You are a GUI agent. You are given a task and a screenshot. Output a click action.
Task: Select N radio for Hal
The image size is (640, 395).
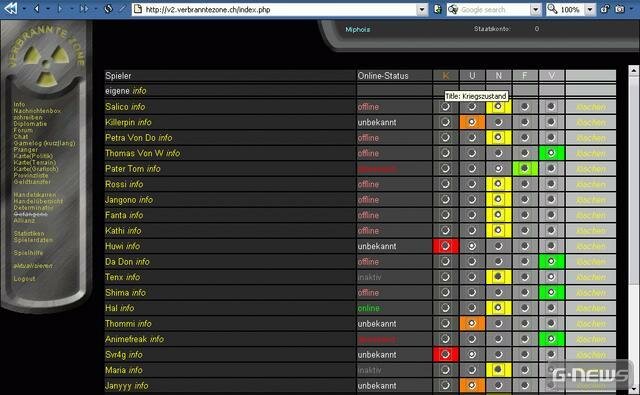(x=498, y=308)
